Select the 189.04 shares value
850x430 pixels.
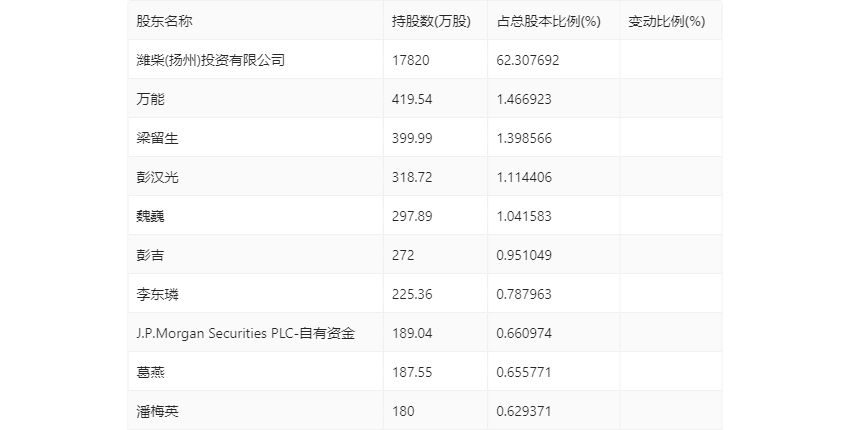tap(412, 333)
